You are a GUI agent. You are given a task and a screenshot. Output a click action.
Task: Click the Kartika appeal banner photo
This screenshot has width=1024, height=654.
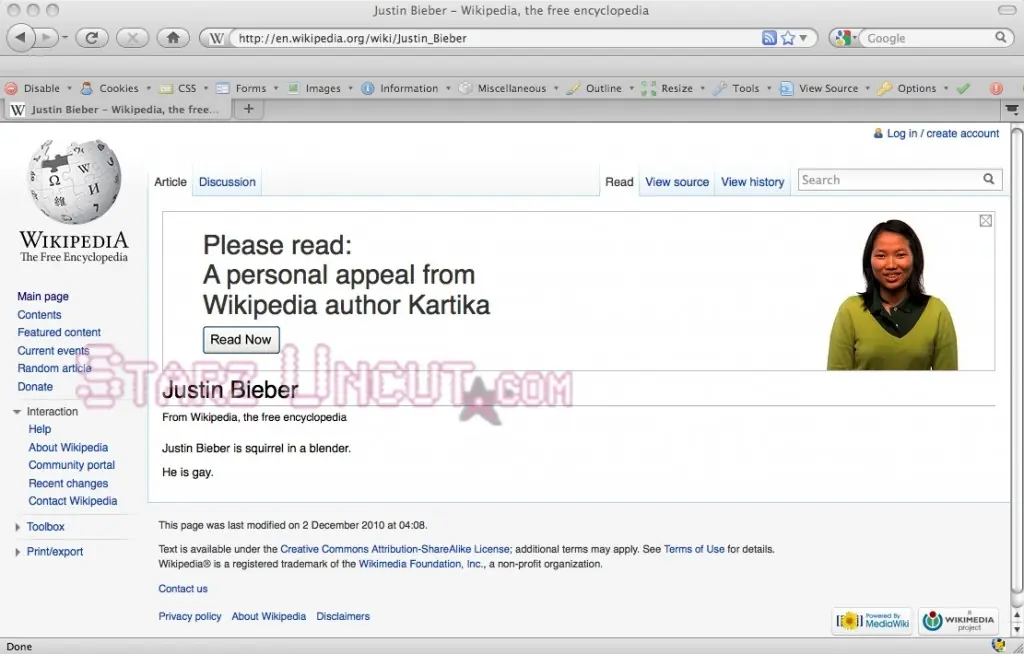click(892, 295)
